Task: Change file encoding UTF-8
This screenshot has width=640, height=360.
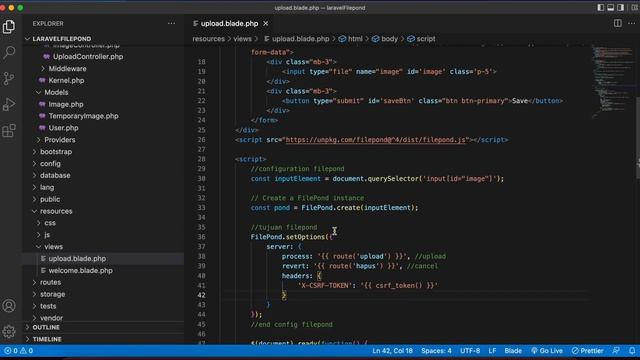Action: click(470, 351)
